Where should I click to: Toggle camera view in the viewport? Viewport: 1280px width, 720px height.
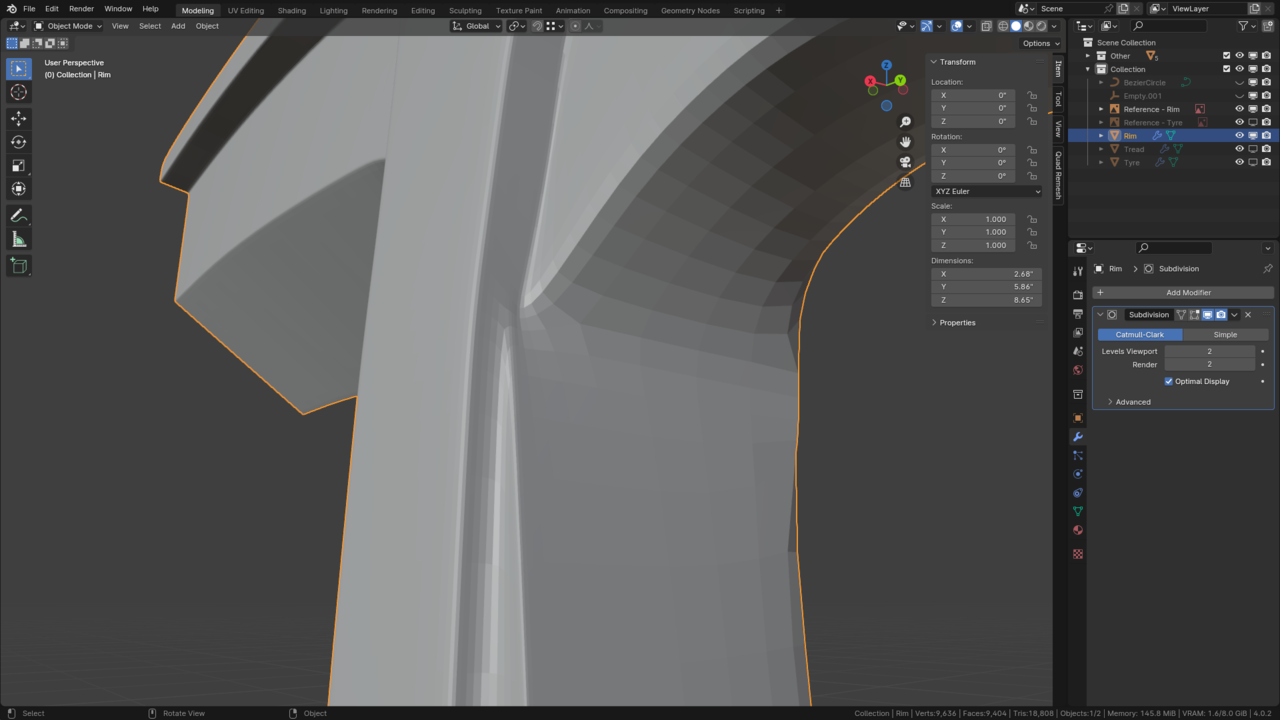[905, 162]
